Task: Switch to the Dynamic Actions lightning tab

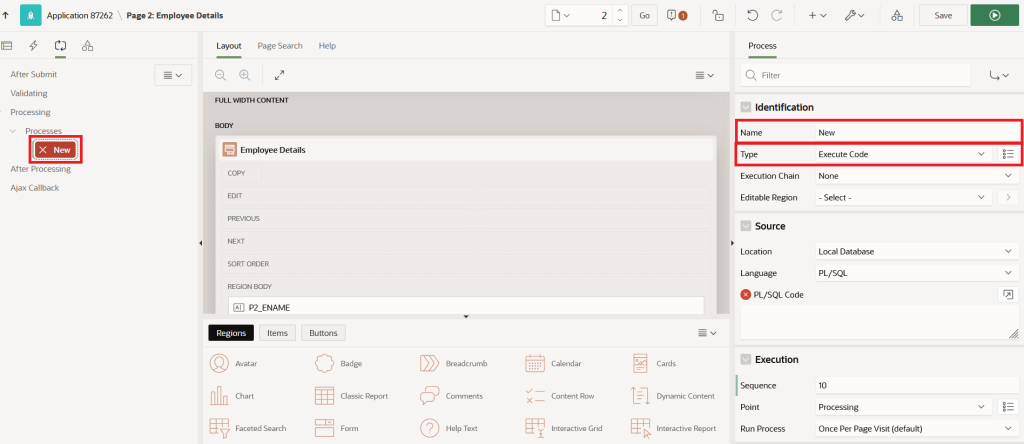Action: tap(34, 46)
